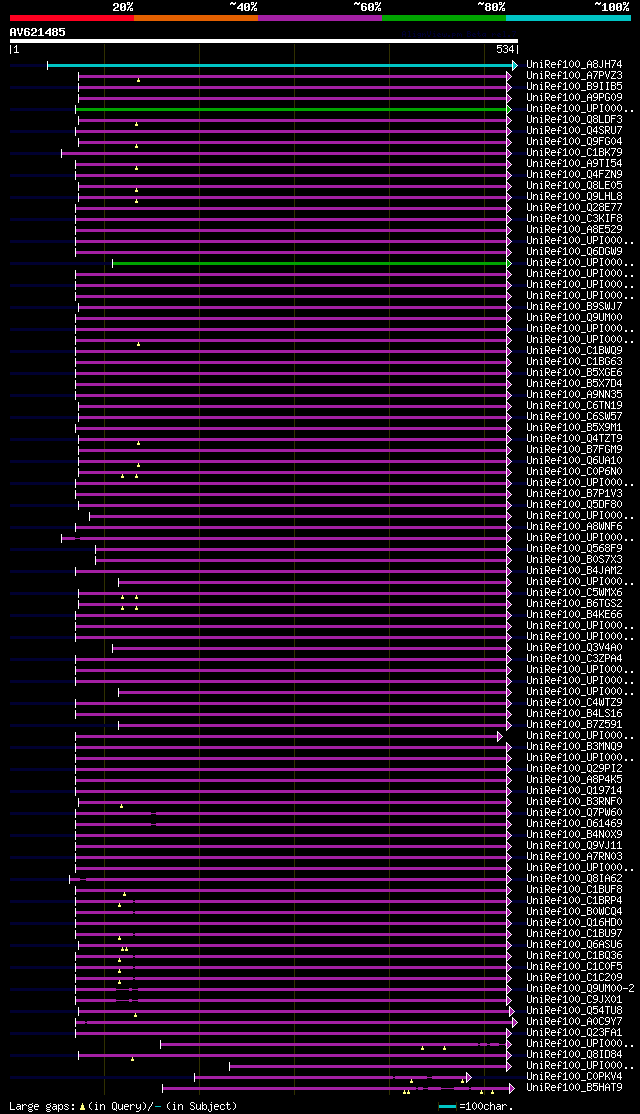Image resolution: width=640 pixels, height=1114 pixels.
Task: Click the UniRef100_C6TN19 entry
Action: [575, 406]
